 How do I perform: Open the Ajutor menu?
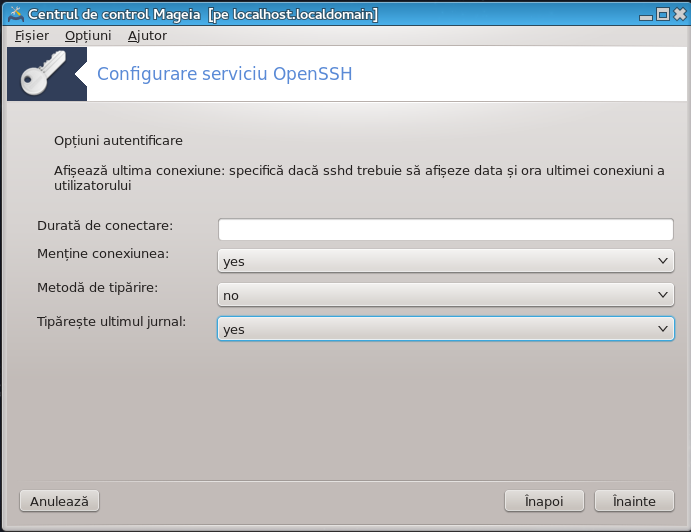click(147, 36)
